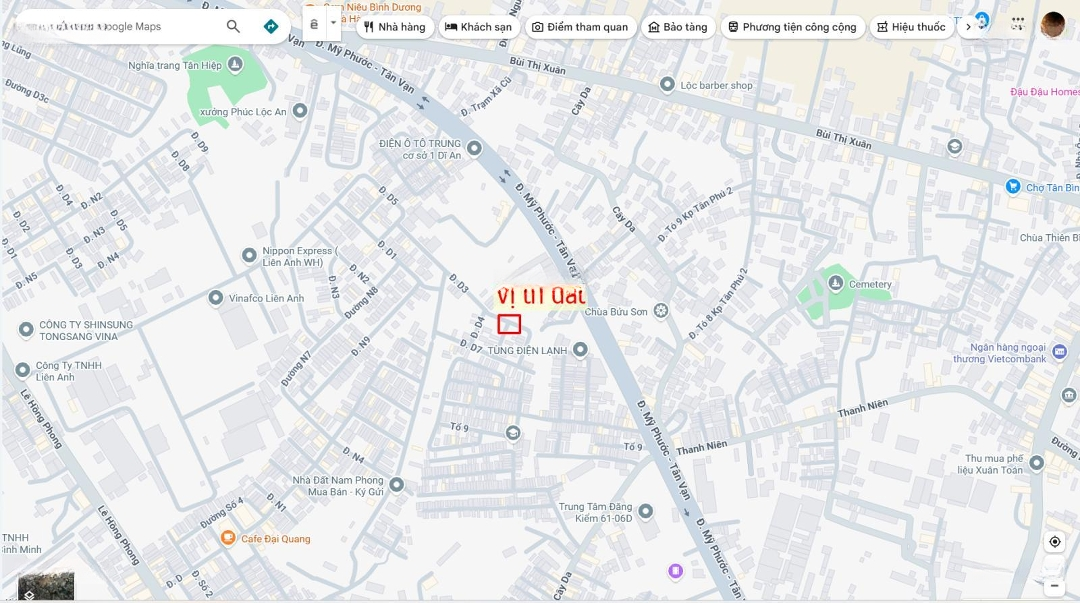Focus the Google Maps search box
The image size is (1080, 603).
pyautogui.click(x=117, y=26)
